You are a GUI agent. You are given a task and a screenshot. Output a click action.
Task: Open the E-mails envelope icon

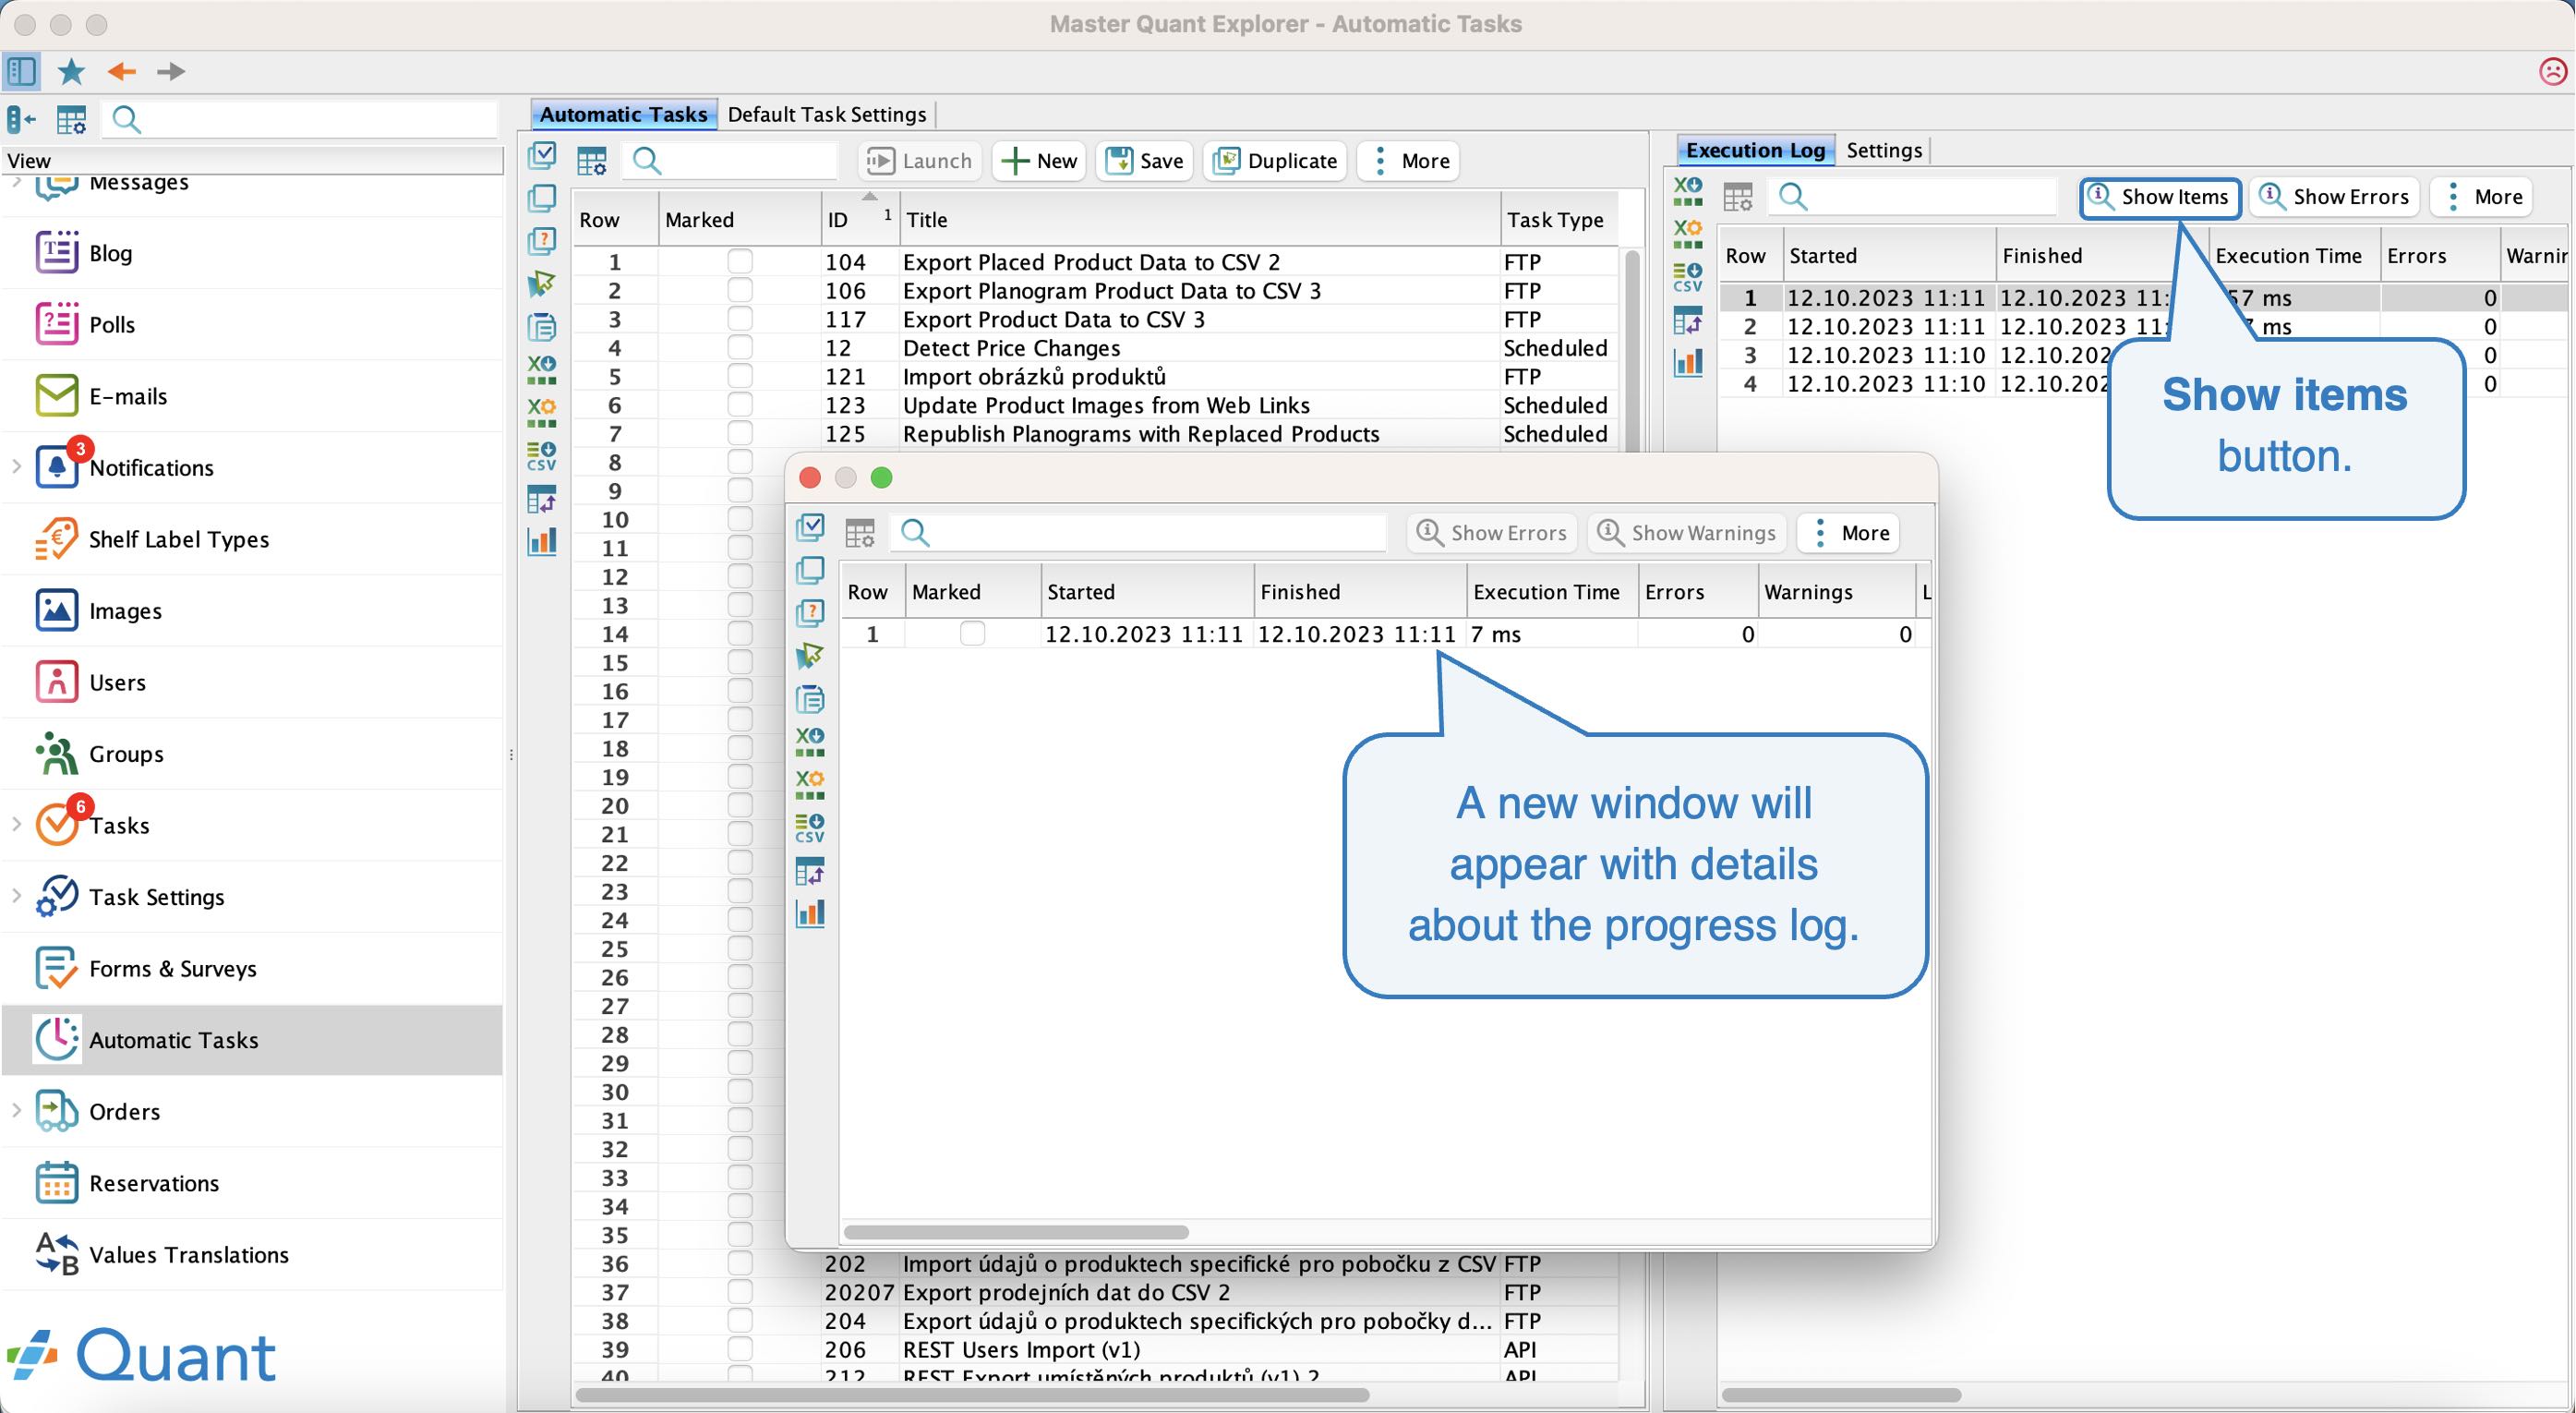[57, 395]
